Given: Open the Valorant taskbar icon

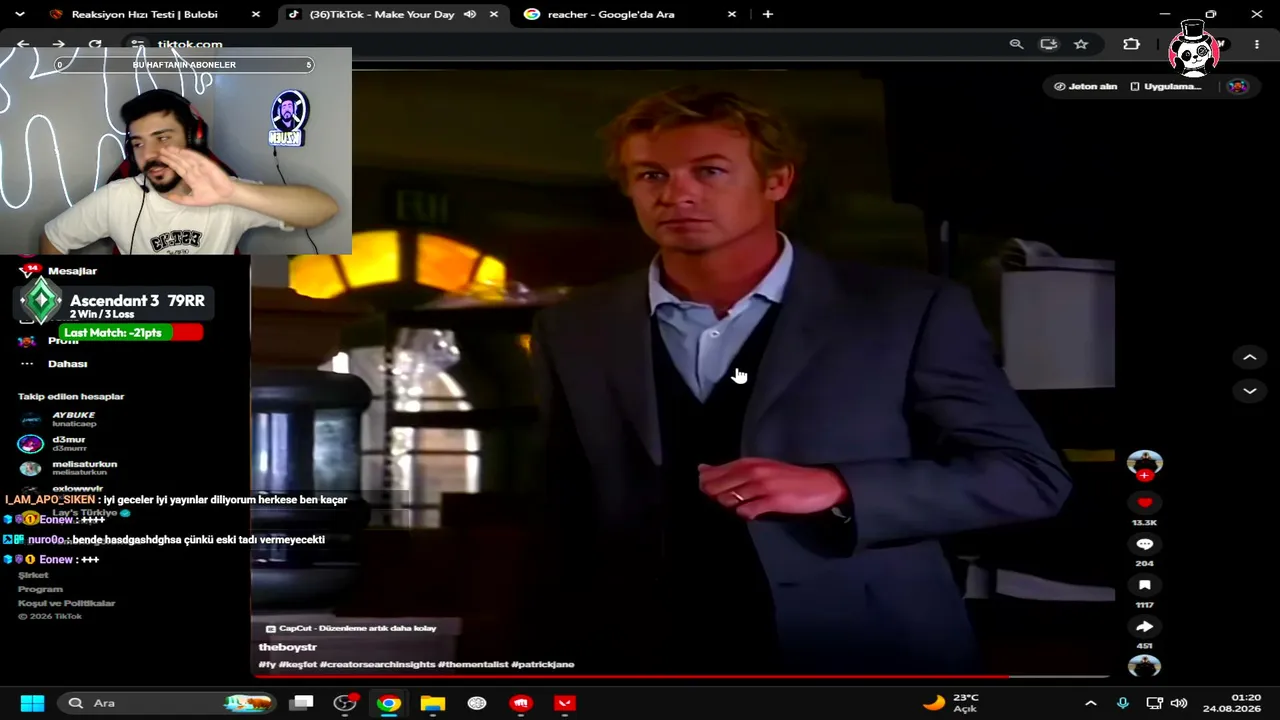Looking at the screenshot, I should (x=565, y=703).
